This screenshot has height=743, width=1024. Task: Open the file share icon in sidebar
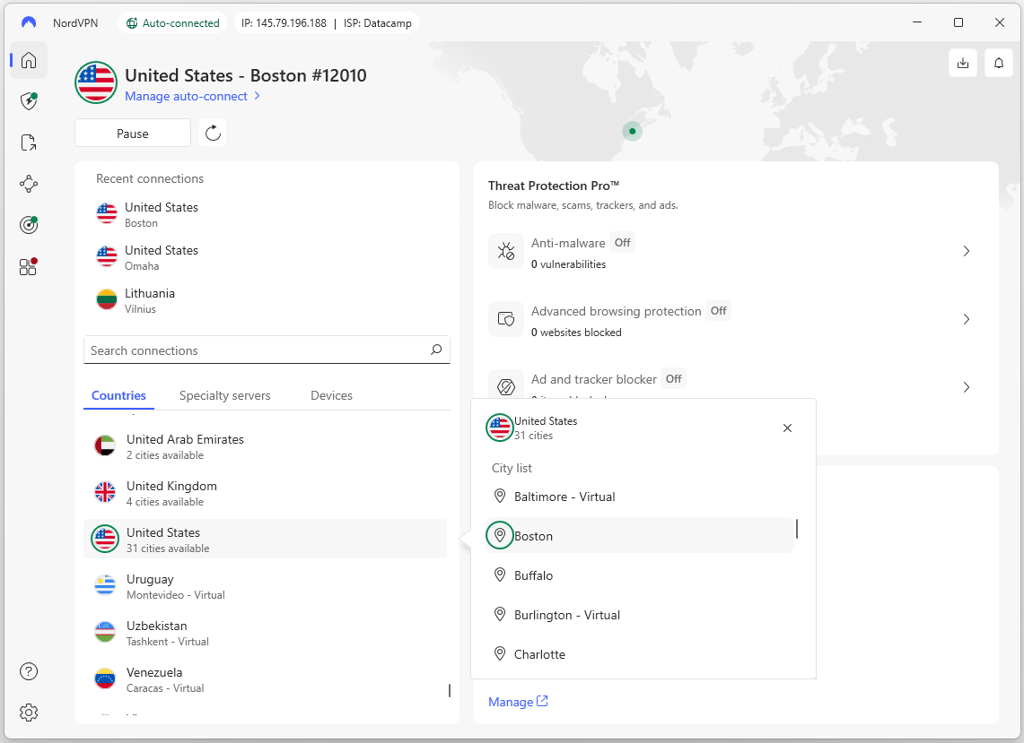click(29, 143)
